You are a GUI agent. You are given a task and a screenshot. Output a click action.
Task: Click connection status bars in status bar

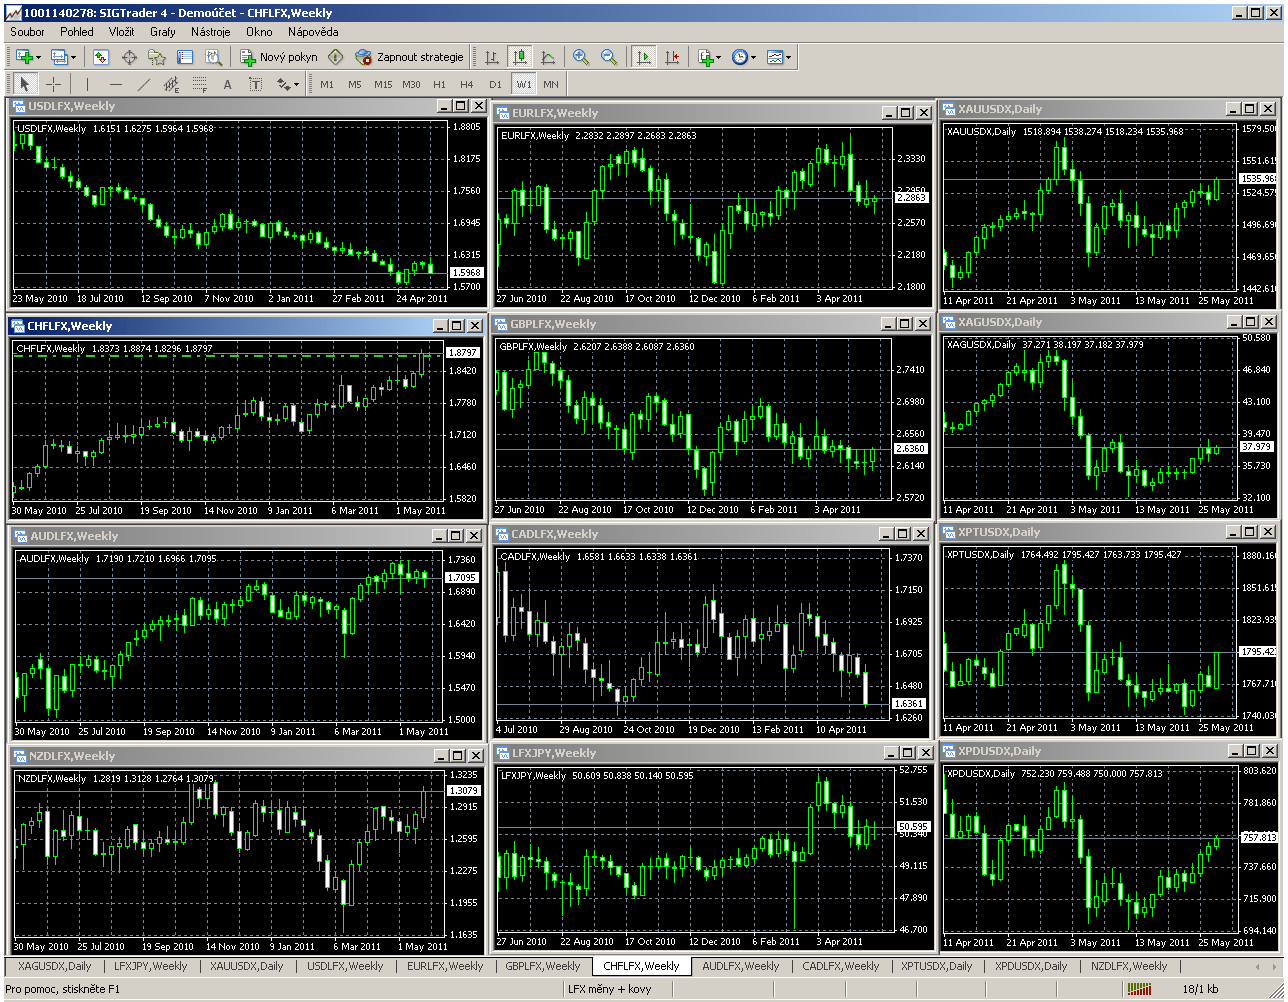tap(1138, 989)
